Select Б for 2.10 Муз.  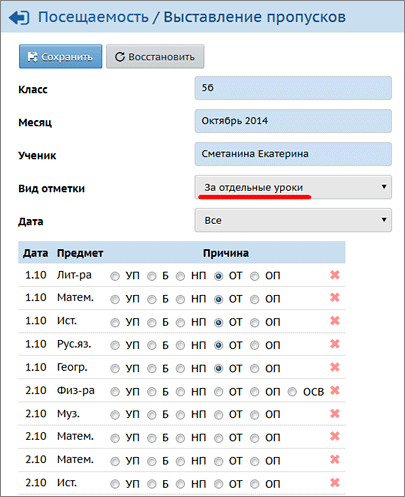(x=152, y=415)
